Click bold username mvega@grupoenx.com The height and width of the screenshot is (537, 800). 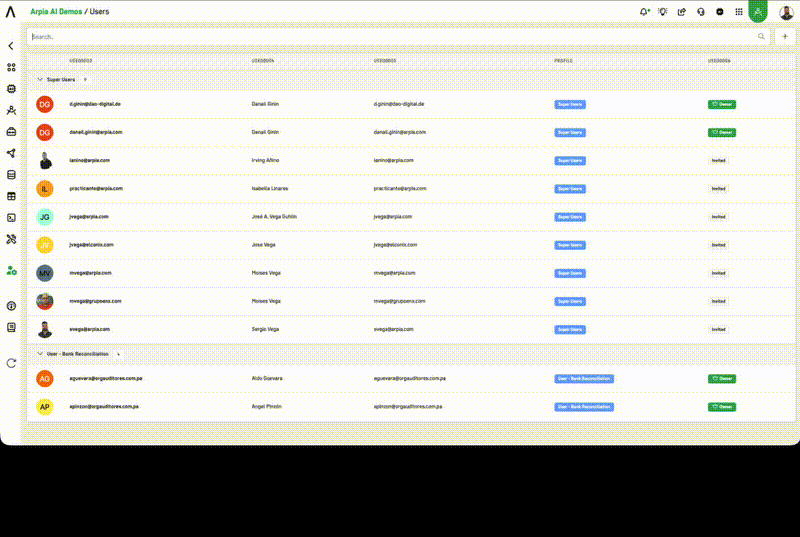point(95,301)
